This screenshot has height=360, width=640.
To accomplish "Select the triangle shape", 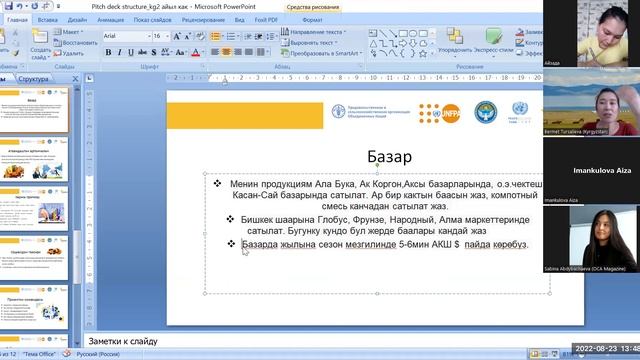I will pyautogui.click(x=373, y=43).
